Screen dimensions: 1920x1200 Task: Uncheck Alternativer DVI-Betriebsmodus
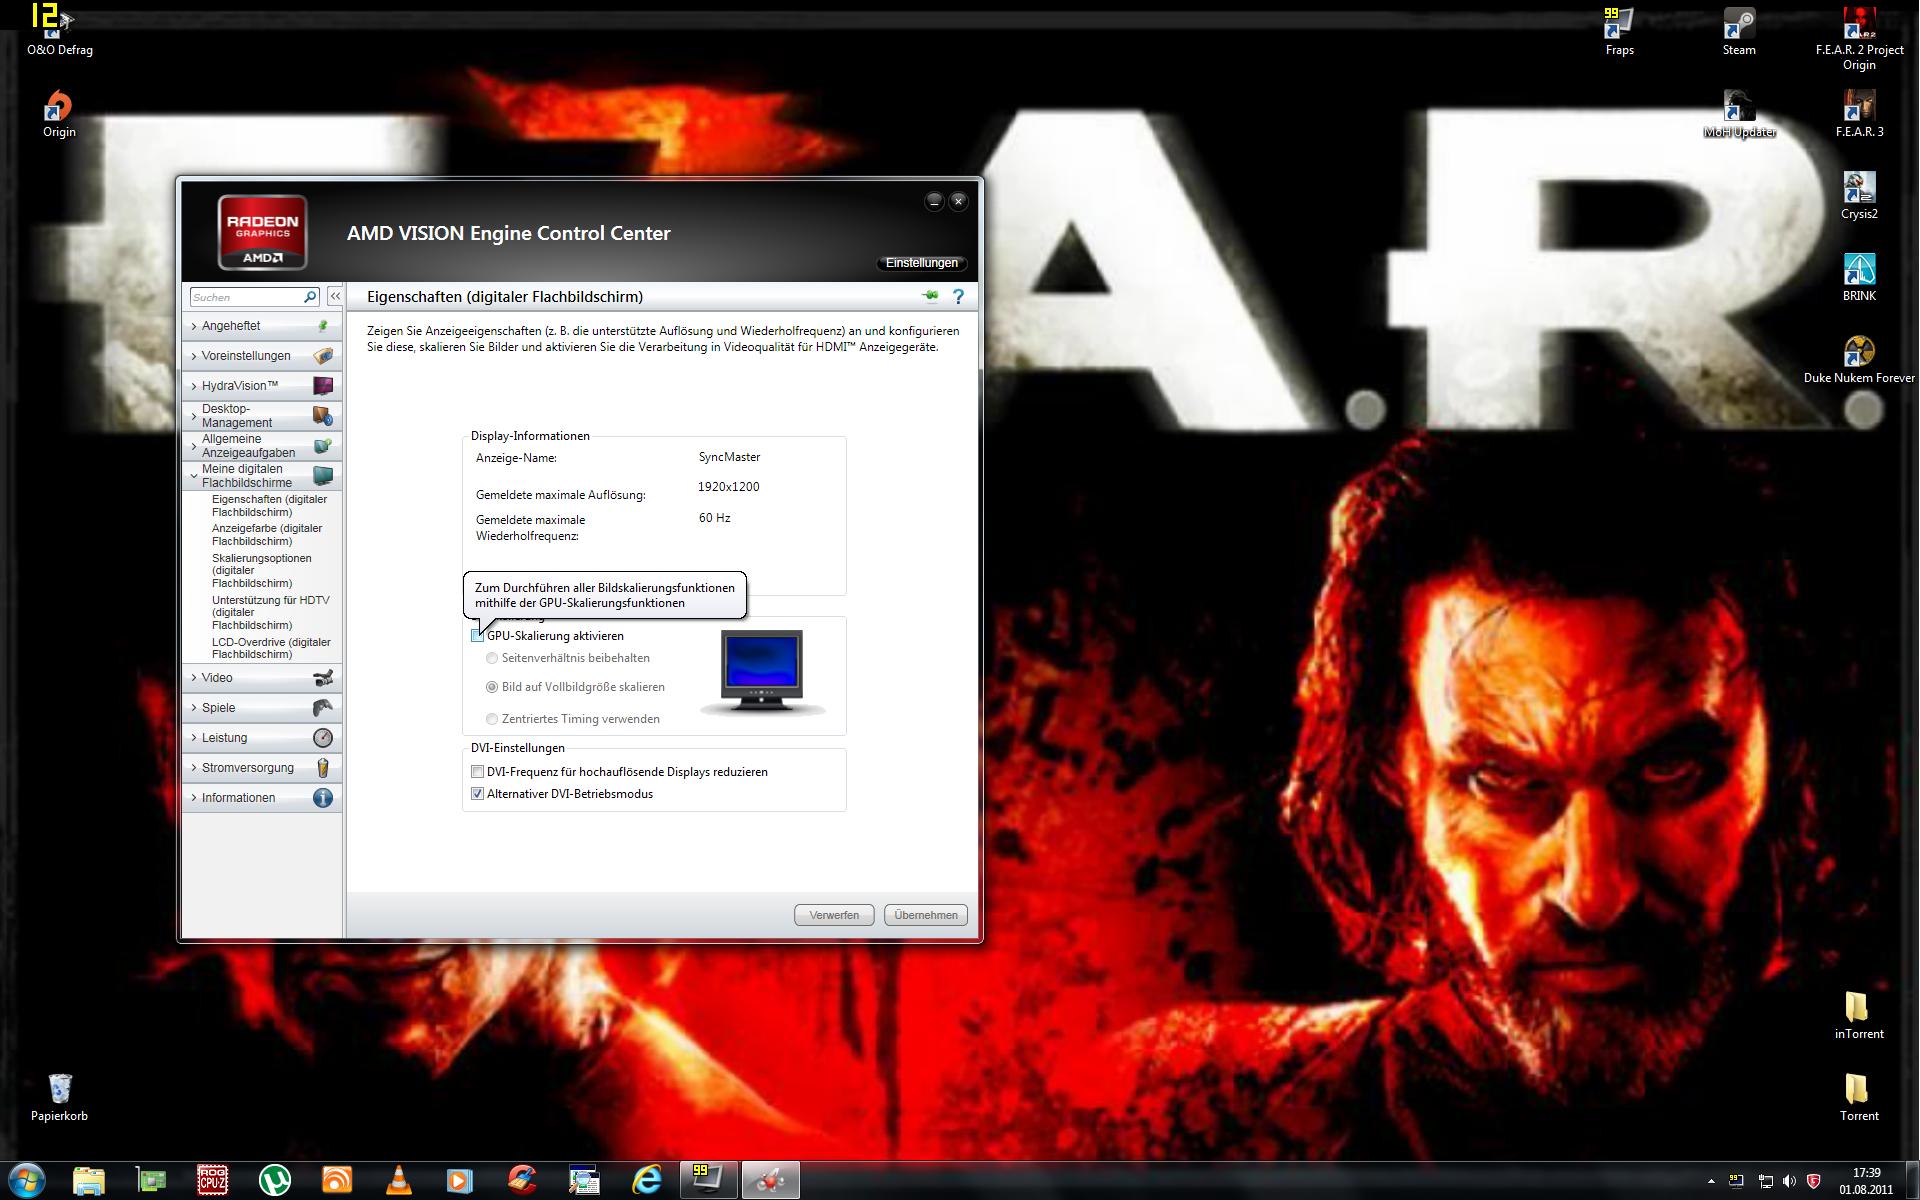(477, 794)
